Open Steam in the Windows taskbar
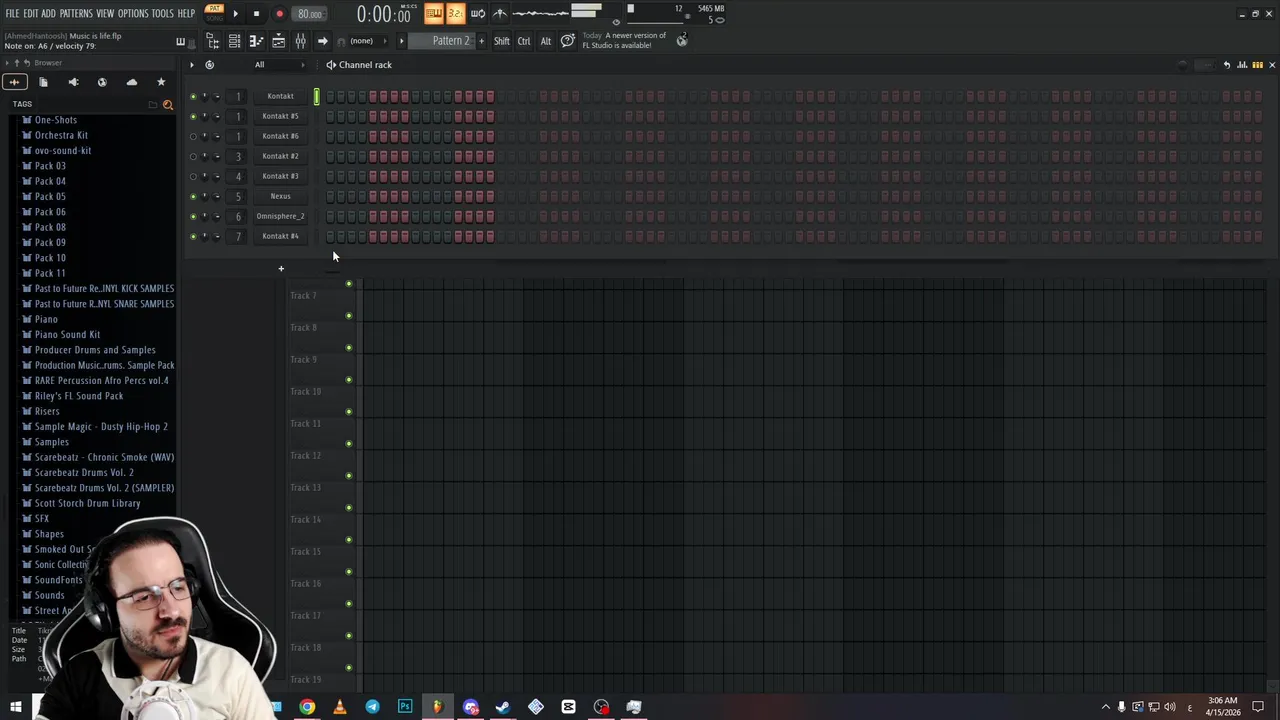This screenshot has width=1280, height=720. (502, 707)
